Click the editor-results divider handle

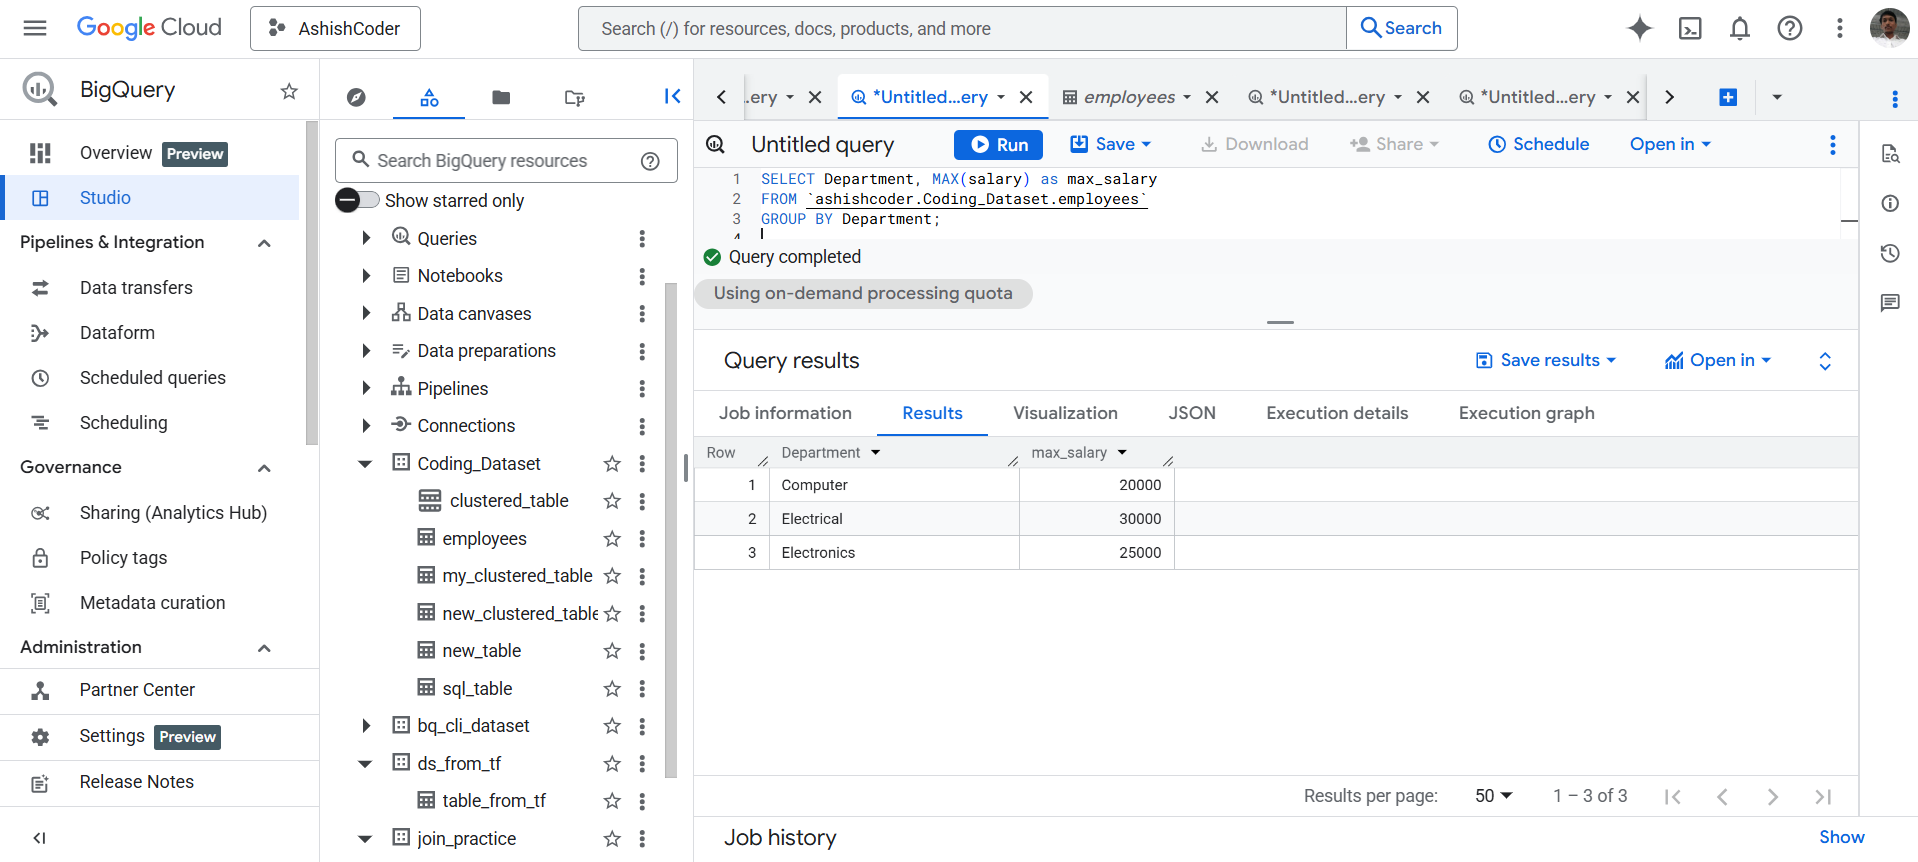point(1280,322)
